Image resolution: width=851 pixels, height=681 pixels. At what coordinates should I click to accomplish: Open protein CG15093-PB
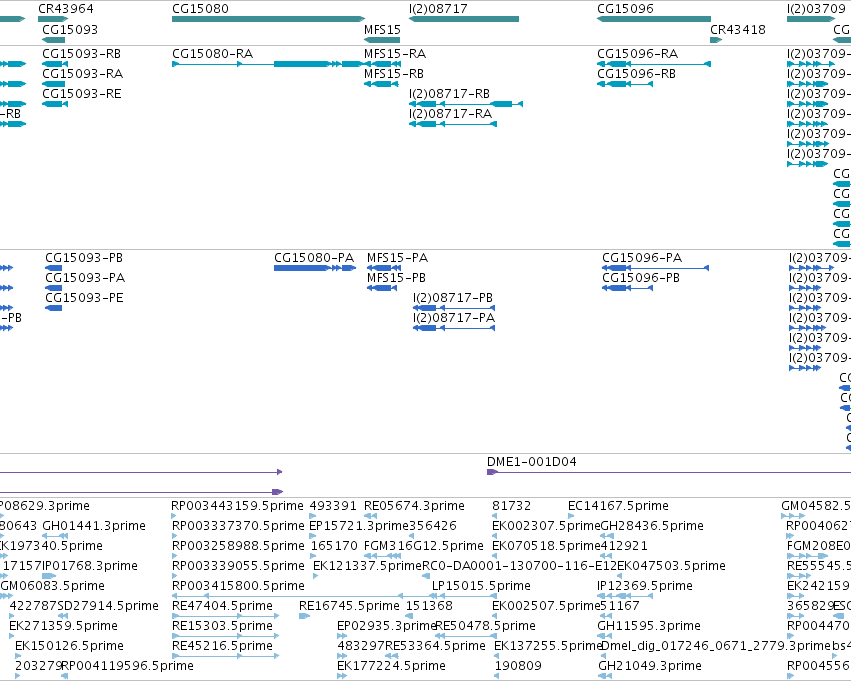[x=84, y=258]
